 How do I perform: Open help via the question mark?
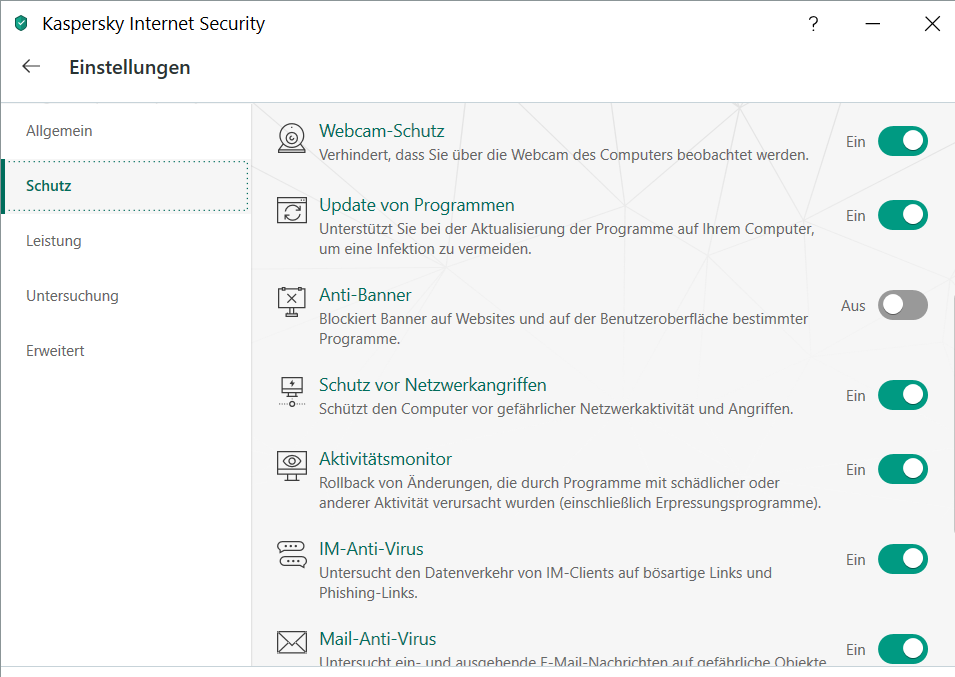click(814, 24)
